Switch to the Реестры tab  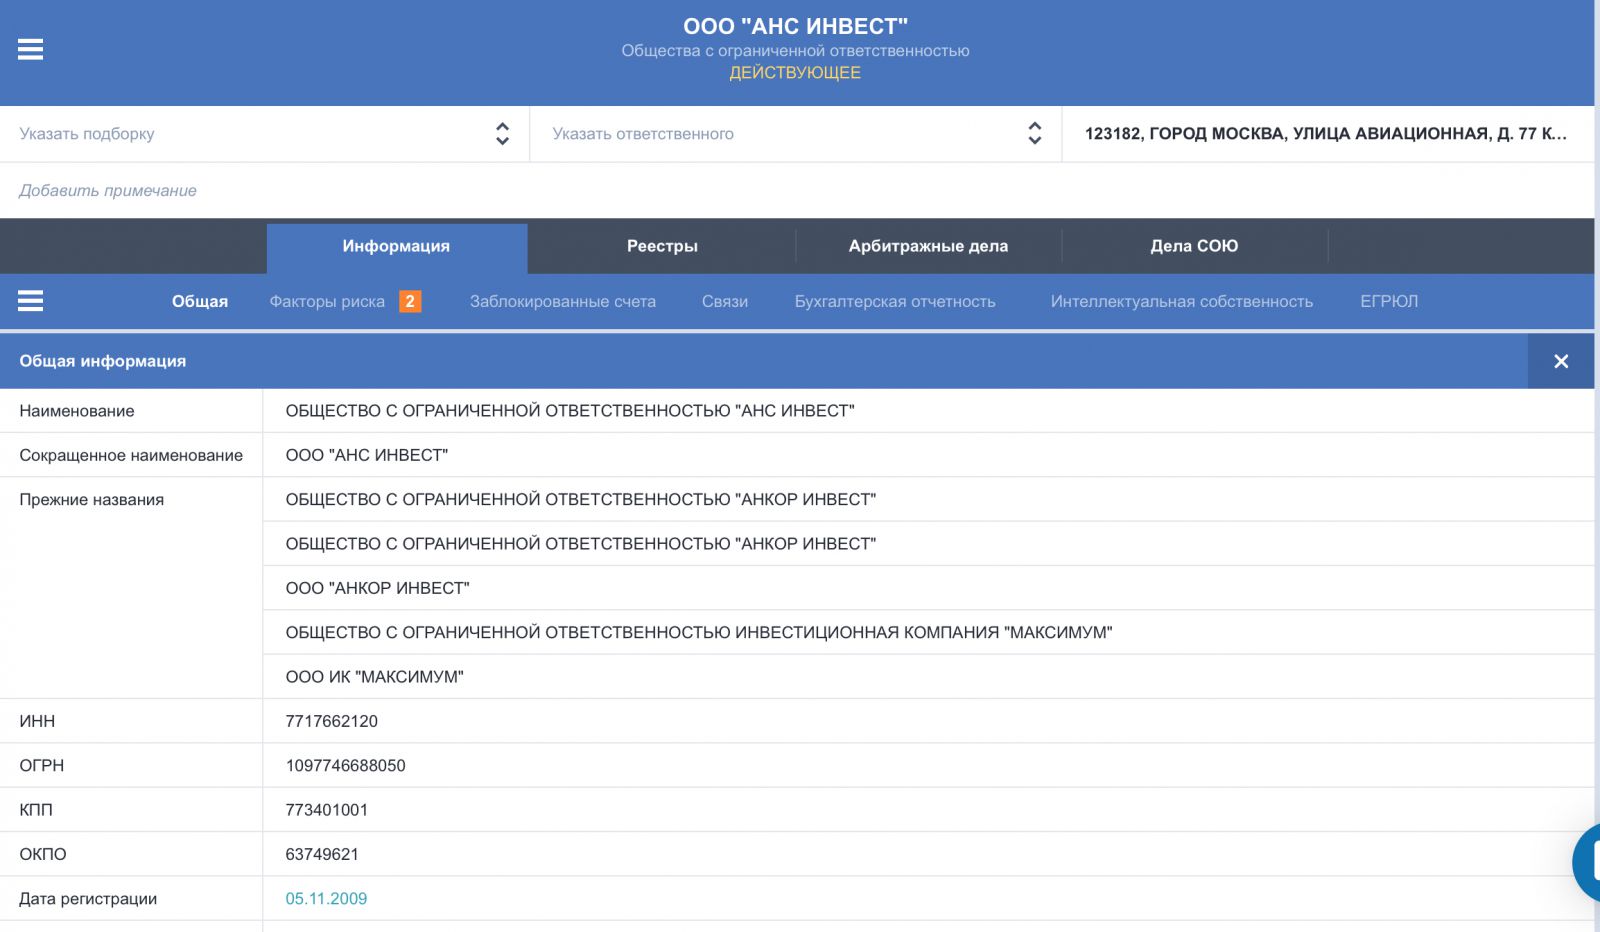(662, 246)
